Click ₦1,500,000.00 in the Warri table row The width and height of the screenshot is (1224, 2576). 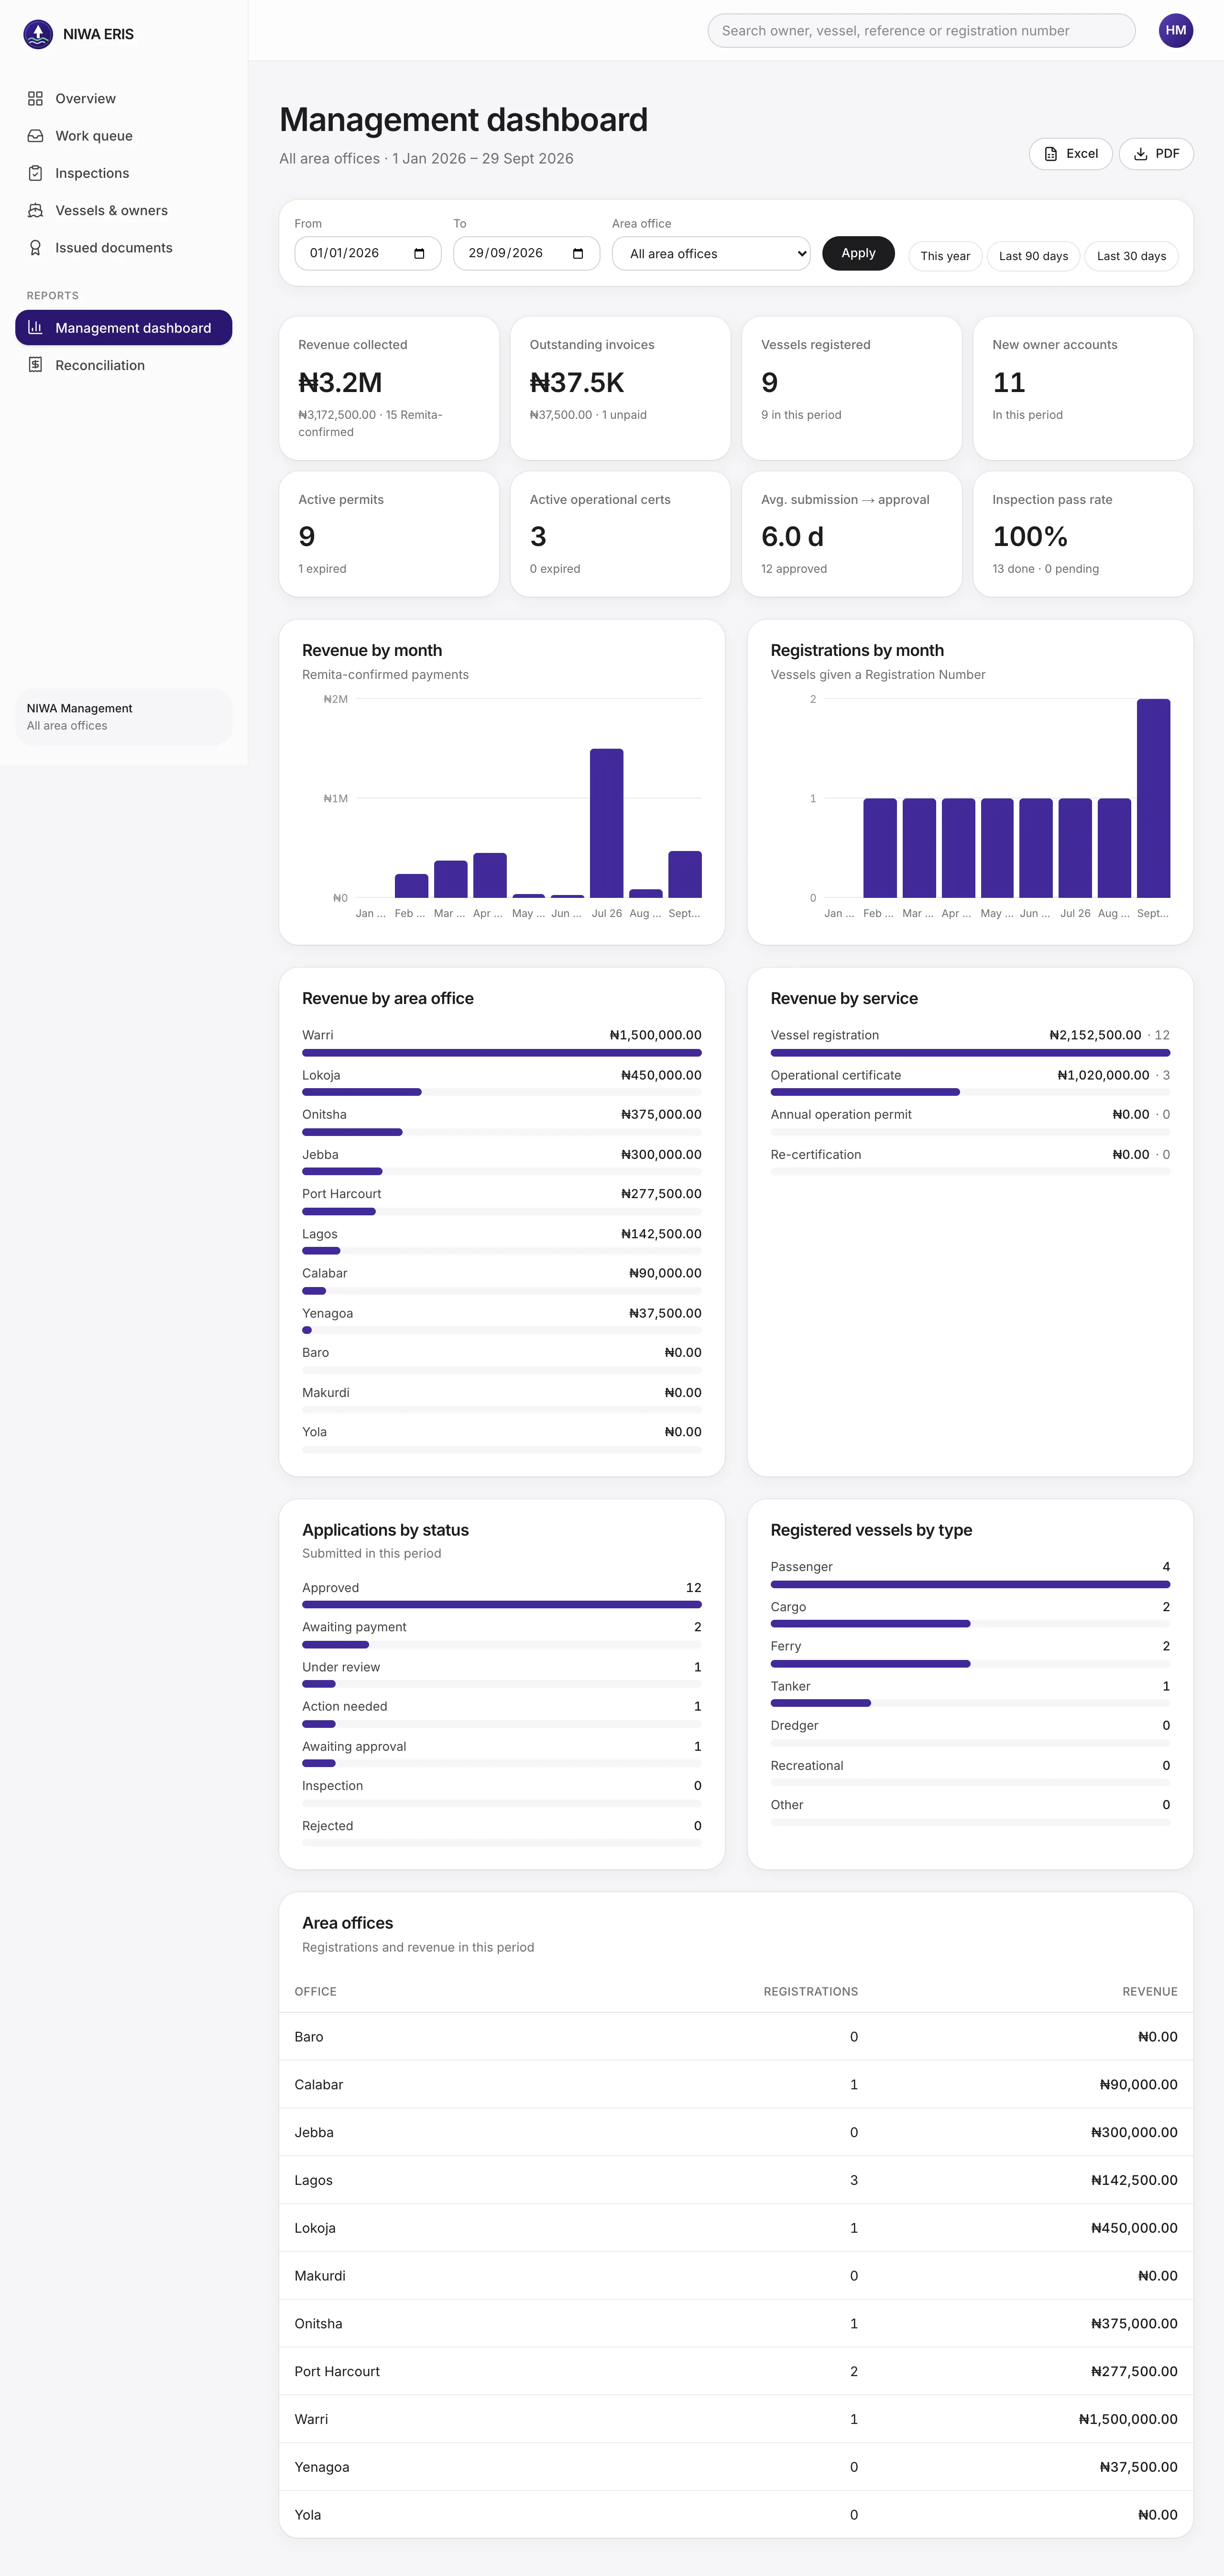click(1128, 2419)
